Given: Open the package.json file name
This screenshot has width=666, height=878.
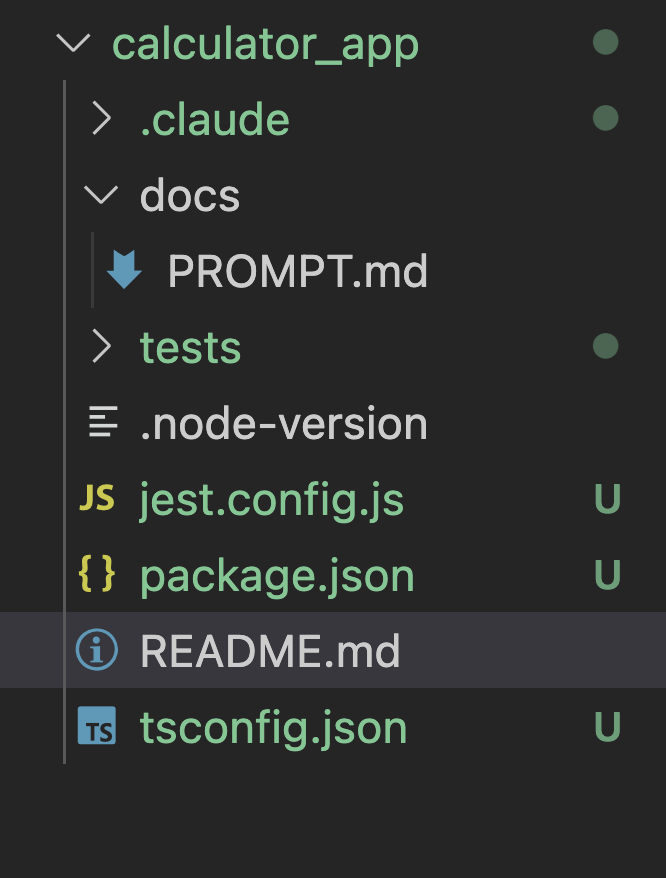Looking at the screenshot, I should [x=277, y=576].
